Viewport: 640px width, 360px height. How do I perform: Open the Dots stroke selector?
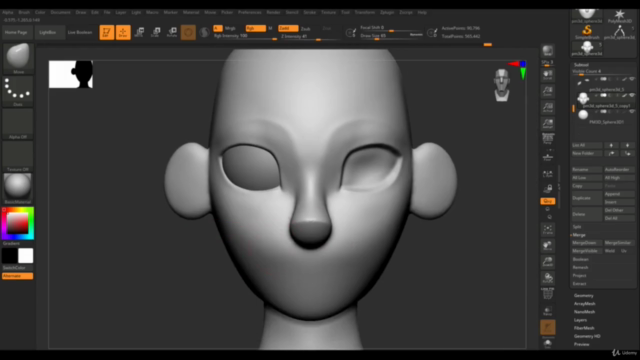[x=18, y=91]
